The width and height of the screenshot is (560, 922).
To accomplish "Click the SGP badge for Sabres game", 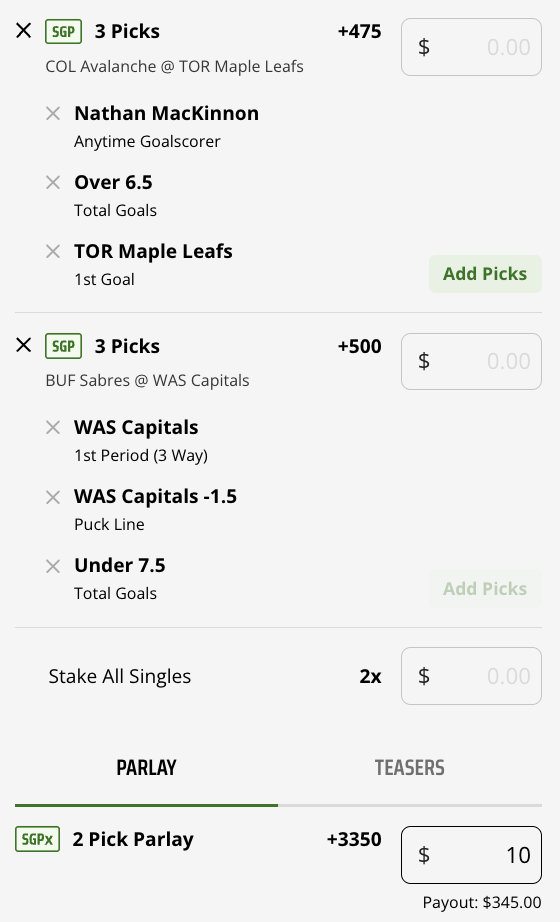I will click(x=64, y=346).
